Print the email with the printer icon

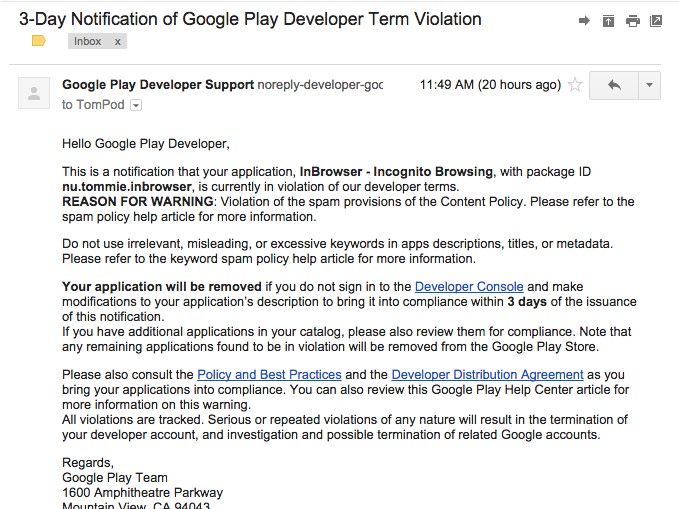[633, 20]
